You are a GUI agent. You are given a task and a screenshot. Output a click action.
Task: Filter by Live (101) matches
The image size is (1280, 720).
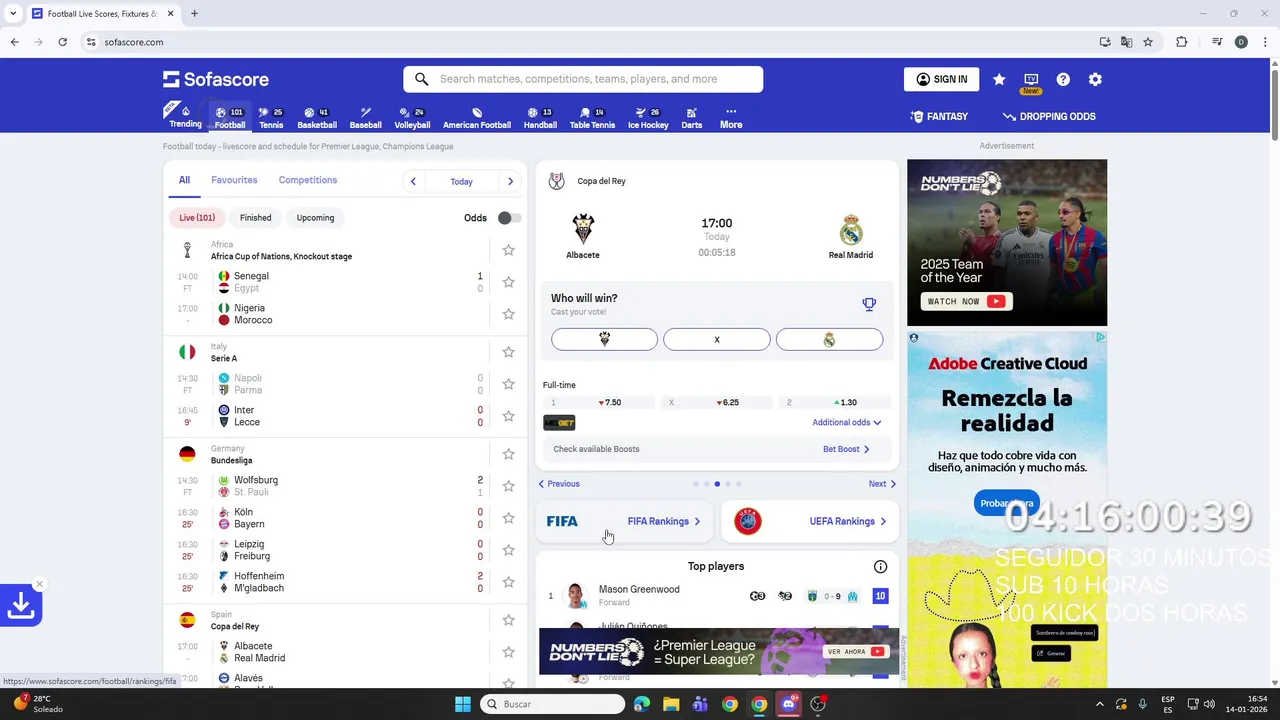coord(197,217)
